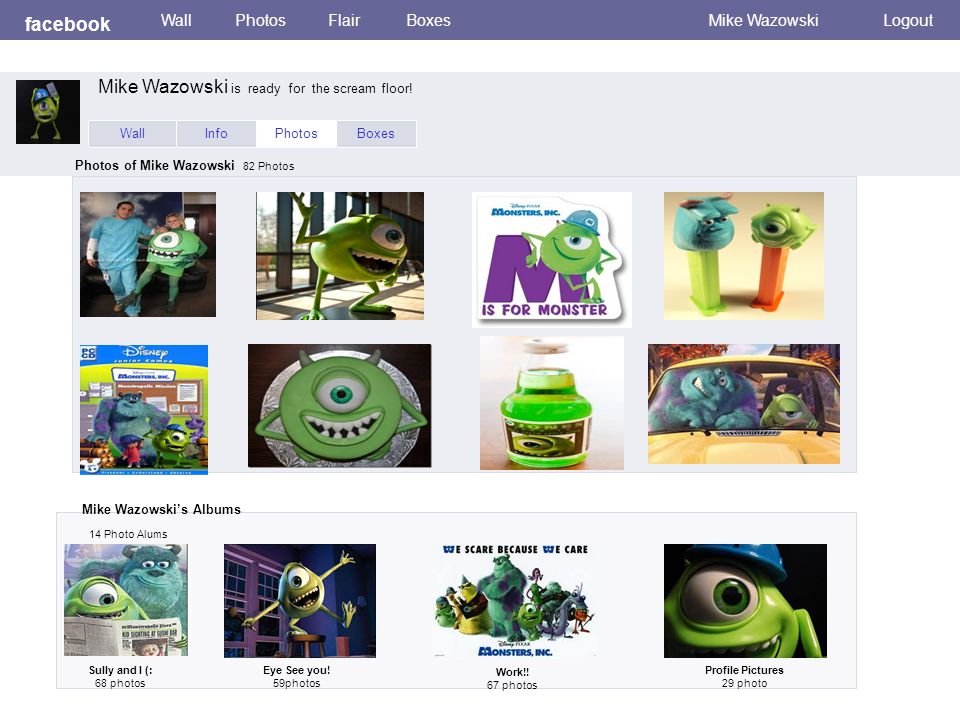This screenshot has height=720, width=960.
Task: Open the green bottle photo
Action: pyautogui.click(x=552, y=403)
